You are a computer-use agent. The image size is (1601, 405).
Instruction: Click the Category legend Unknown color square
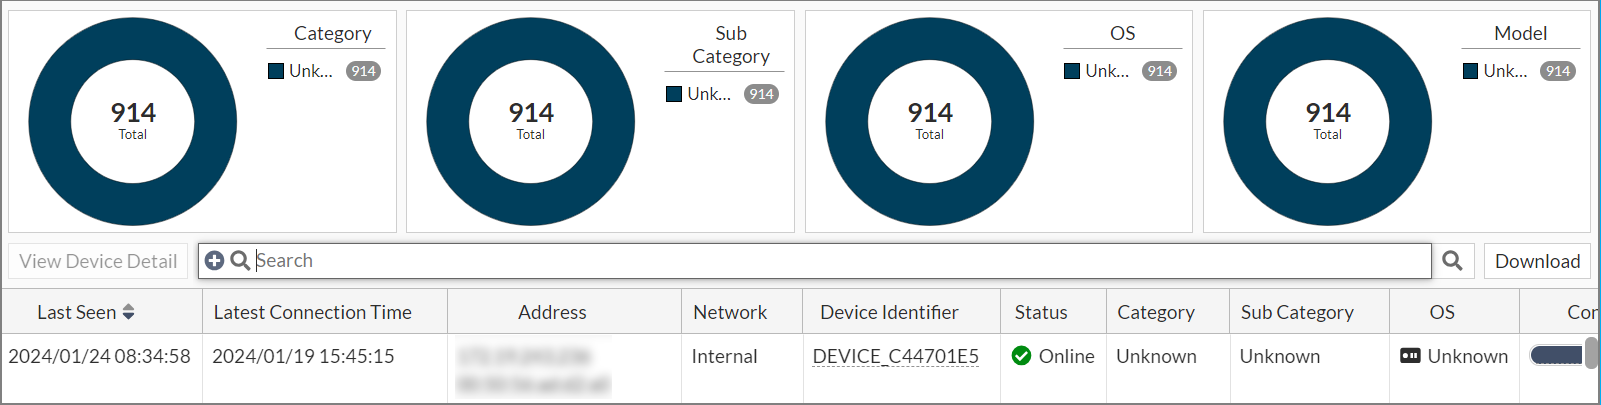pyautogui.click(x=276, y=71)
